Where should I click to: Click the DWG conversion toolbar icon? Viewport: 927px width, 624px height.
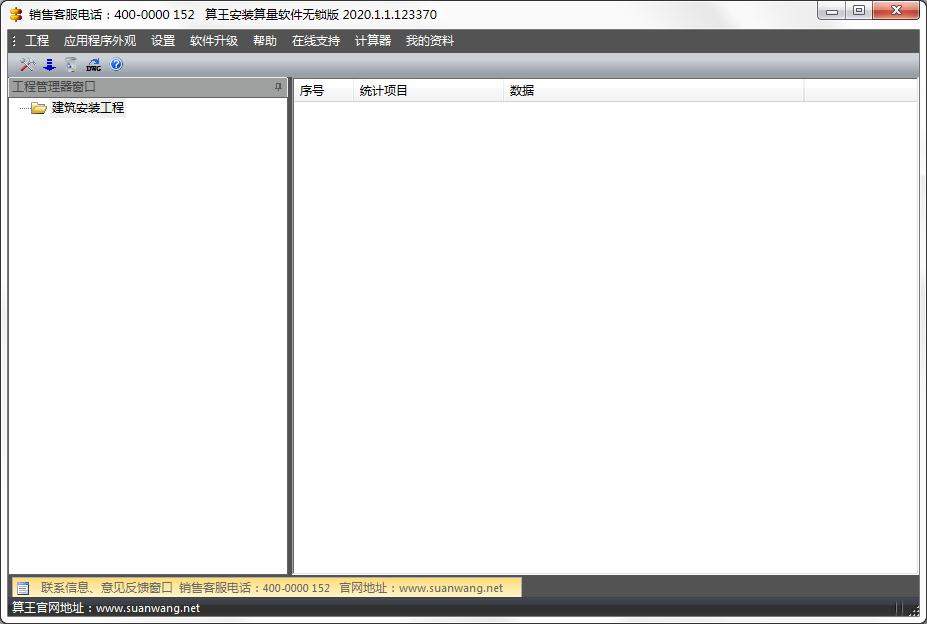93,65
